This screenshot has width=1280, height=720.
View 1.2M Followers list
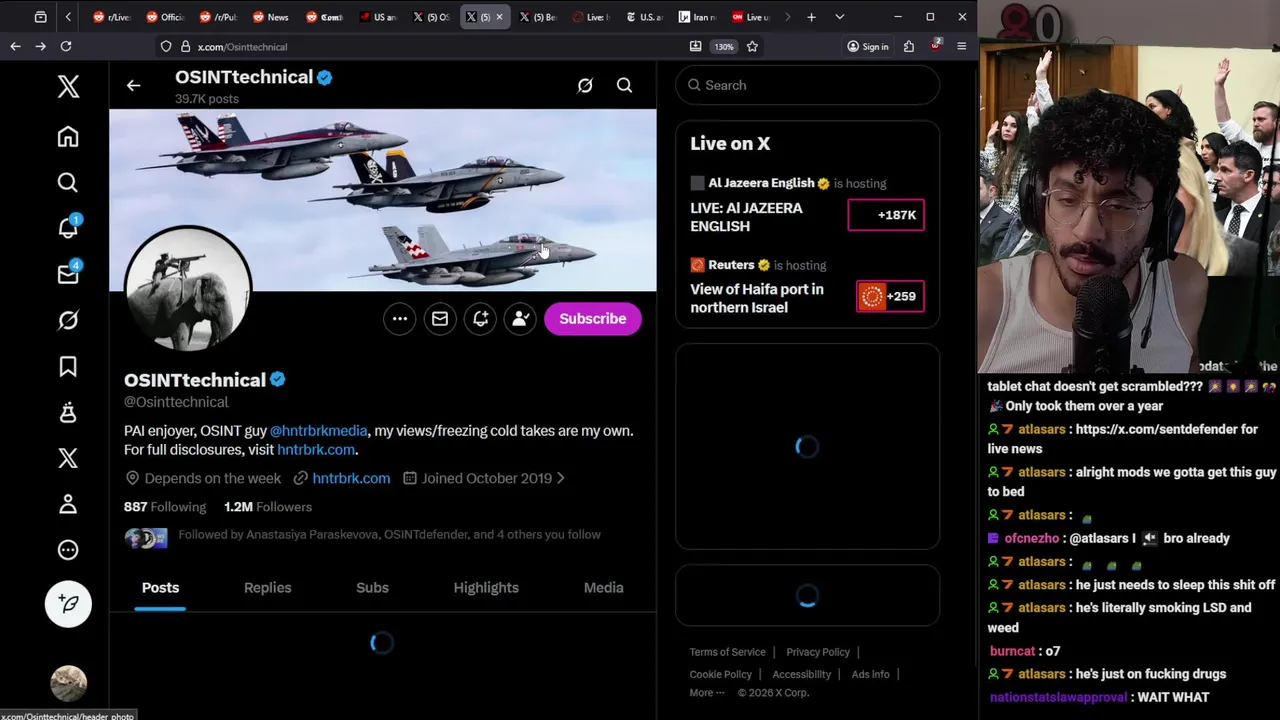tap(268, 507)
